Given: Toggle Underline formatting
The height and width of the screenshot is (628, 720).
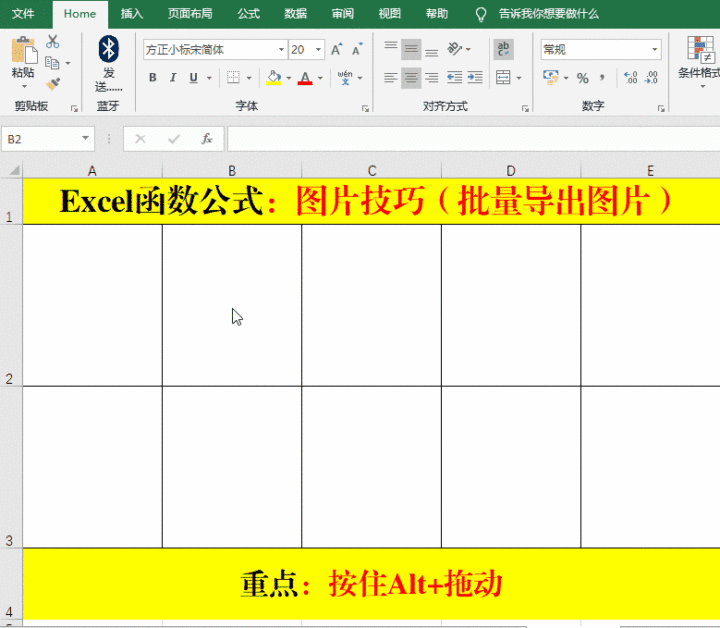Looking at the screenshot, I should [193, 78].
